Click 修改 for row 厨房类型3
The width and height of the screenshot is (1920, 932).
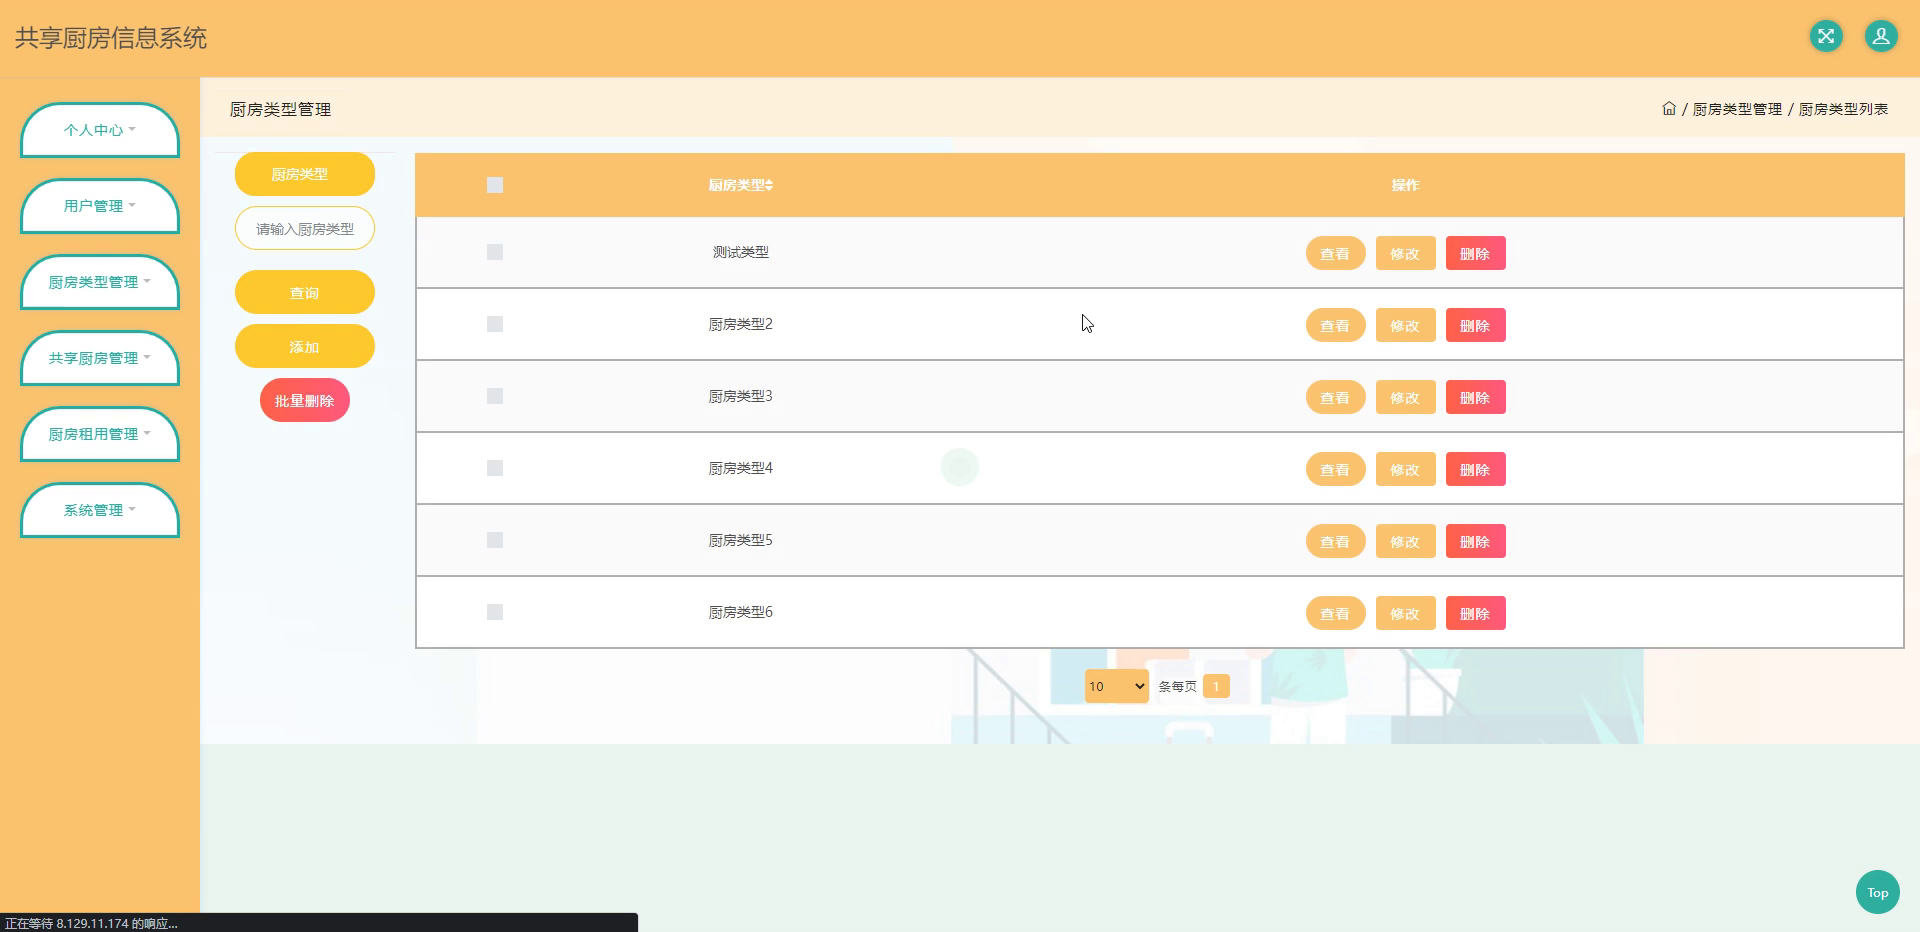[x=1405, y=397]
